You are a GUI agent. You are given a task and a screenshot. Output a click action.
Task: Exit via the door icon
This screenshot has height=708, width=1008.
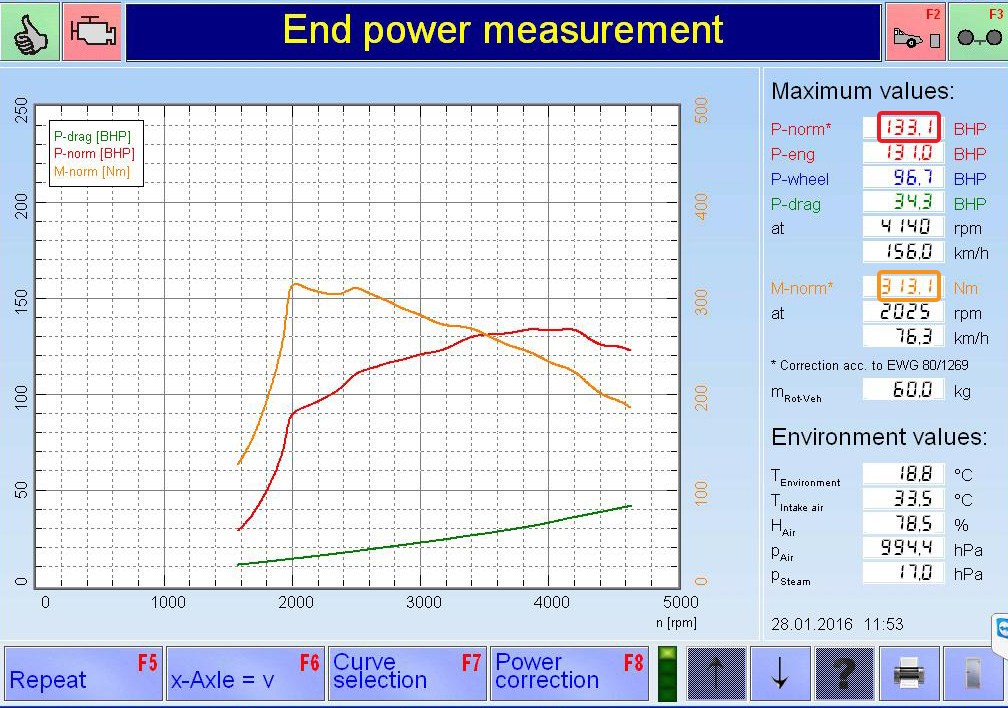coord(972,674)
